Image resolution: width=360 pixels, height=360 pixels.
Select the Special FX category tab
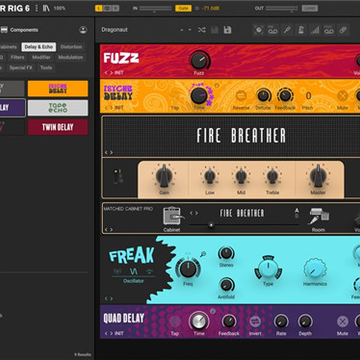pyautogui.click(x=21, y=68)
